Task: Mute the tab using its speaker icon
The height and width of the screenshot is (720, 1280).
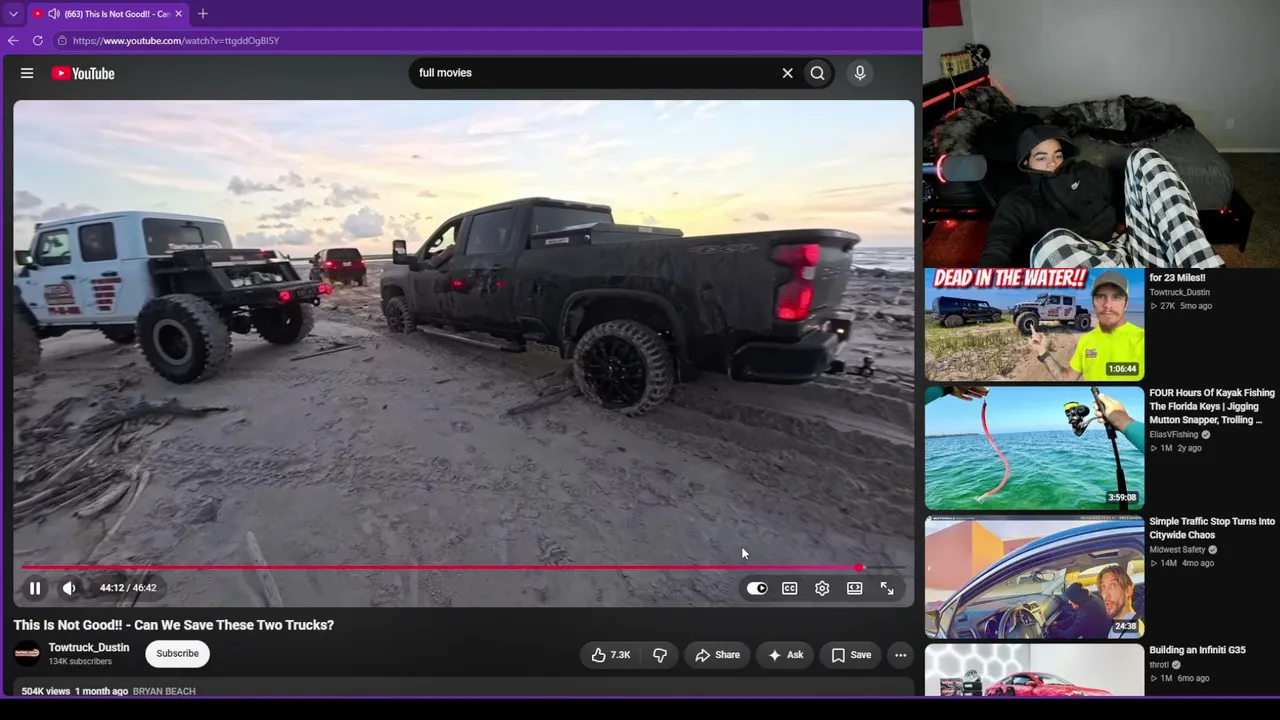Action: pyautogui.click(x=53, y=14)
